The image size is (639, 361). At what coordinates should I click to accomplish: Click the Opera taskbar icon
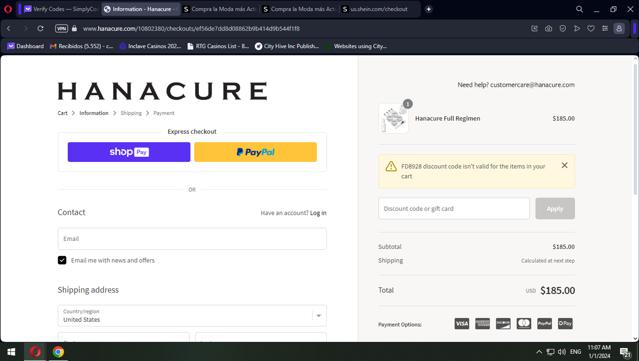click(35, 352)
